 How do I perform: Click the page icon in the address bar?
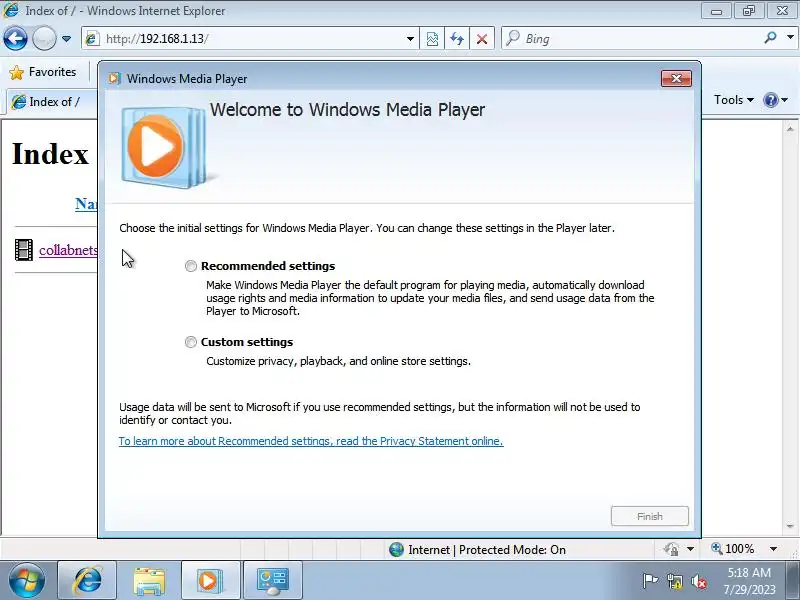(x=92, y=39)
